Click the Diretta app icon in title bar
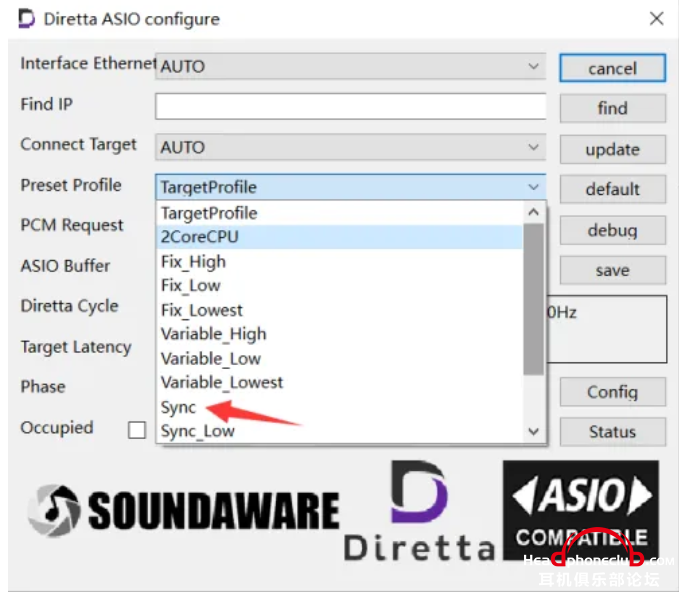The image size is (679, 592). (x=26, y=19)
